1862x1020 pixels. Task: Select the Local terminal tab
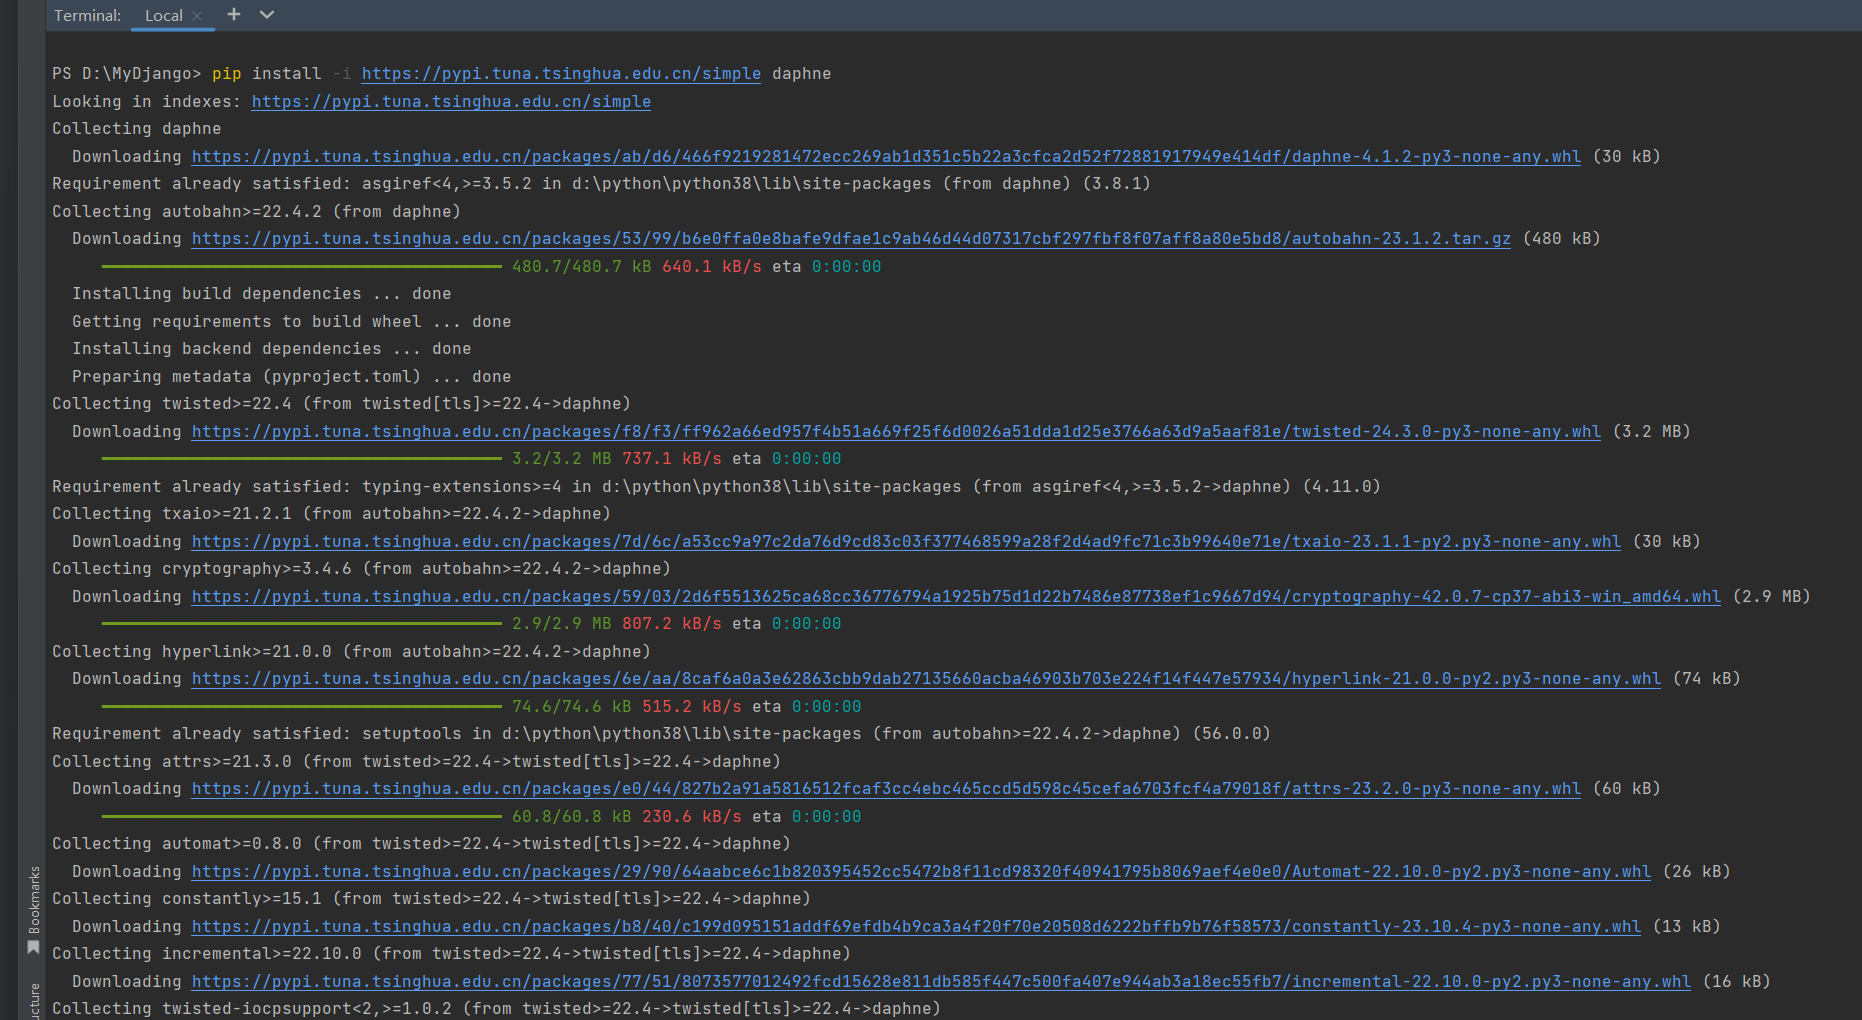[163, 15]
